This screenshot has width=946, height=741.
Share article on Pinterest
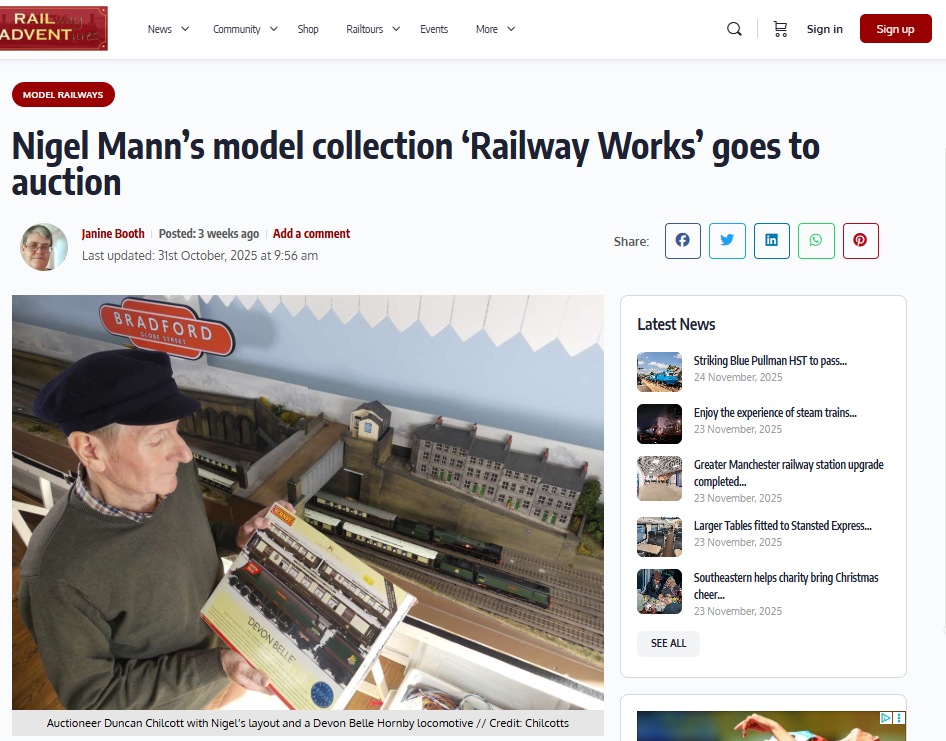(860, 241)
